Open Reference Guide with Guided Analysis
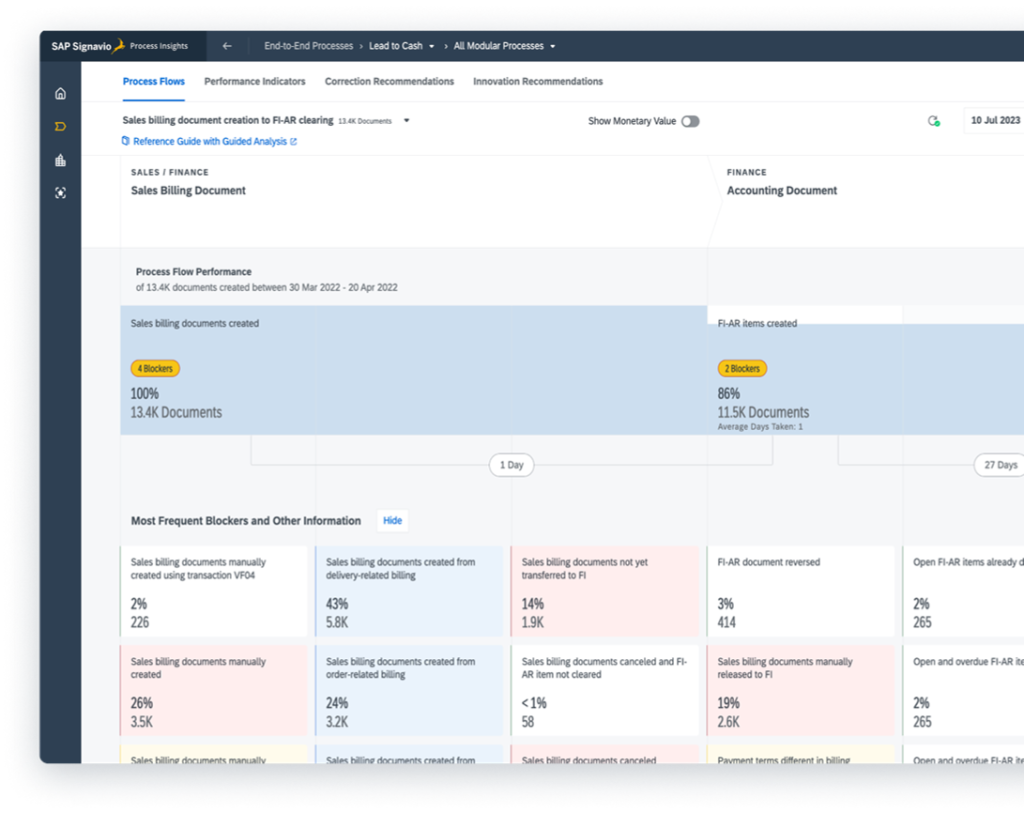This screenshot has width=1024, height=813. point(210,141)
